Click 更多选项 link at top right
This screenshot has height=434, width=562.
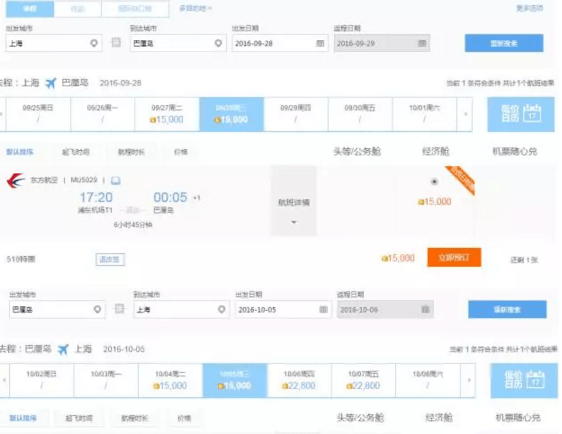[529, 8]
